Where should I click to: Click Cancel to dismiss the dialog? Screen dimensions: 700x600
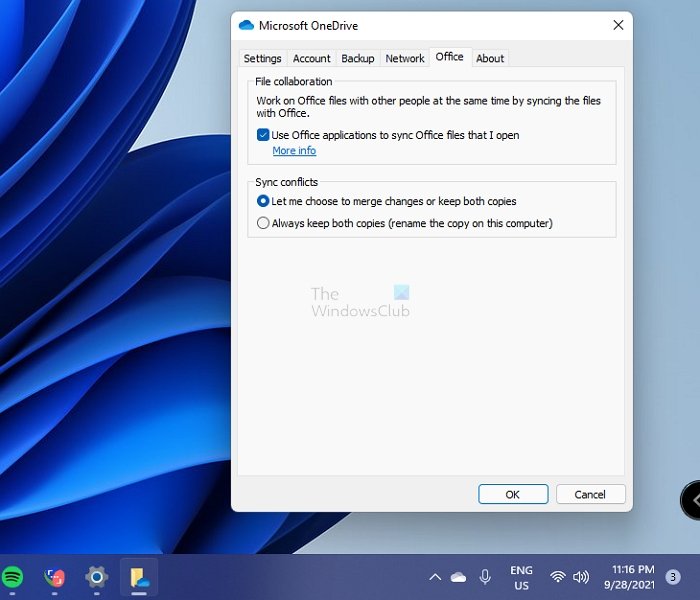[x=590, y=494]
